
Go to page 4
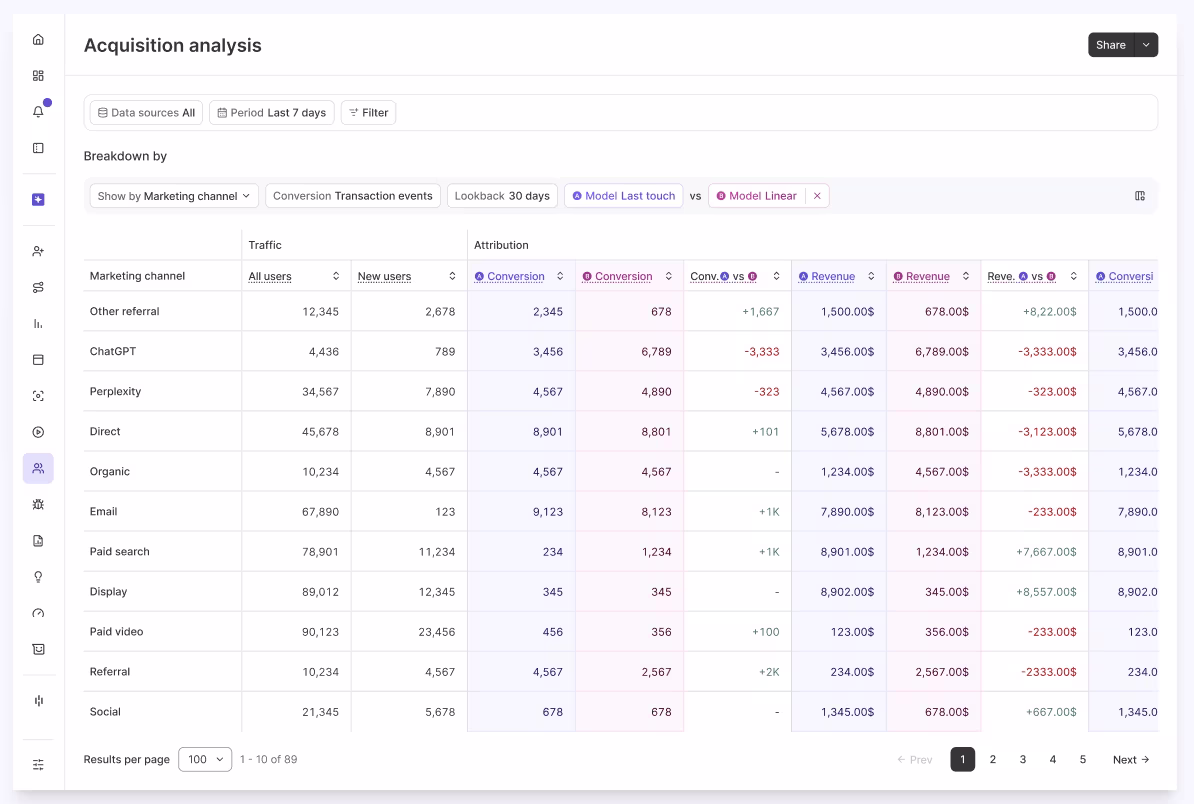[x=1053, y=759]
